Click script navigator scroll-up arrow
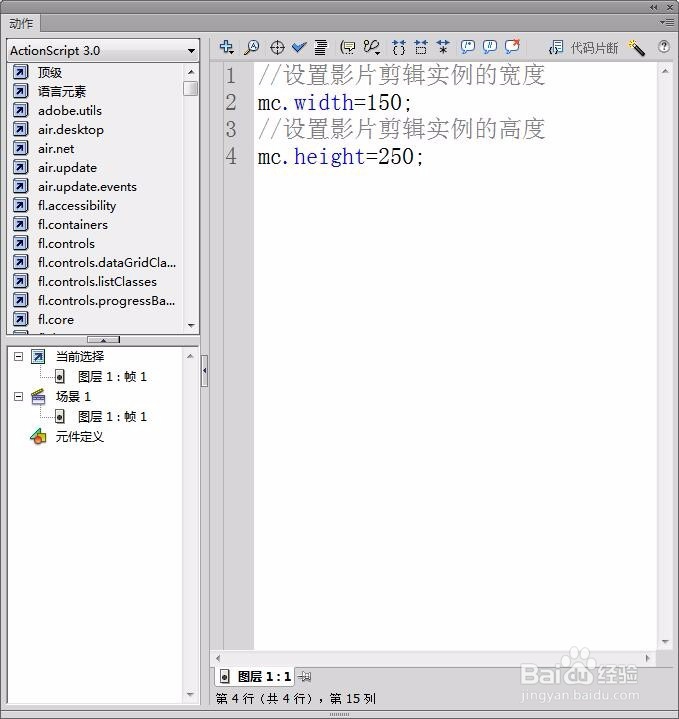679x719 pixels. [190, 356]
